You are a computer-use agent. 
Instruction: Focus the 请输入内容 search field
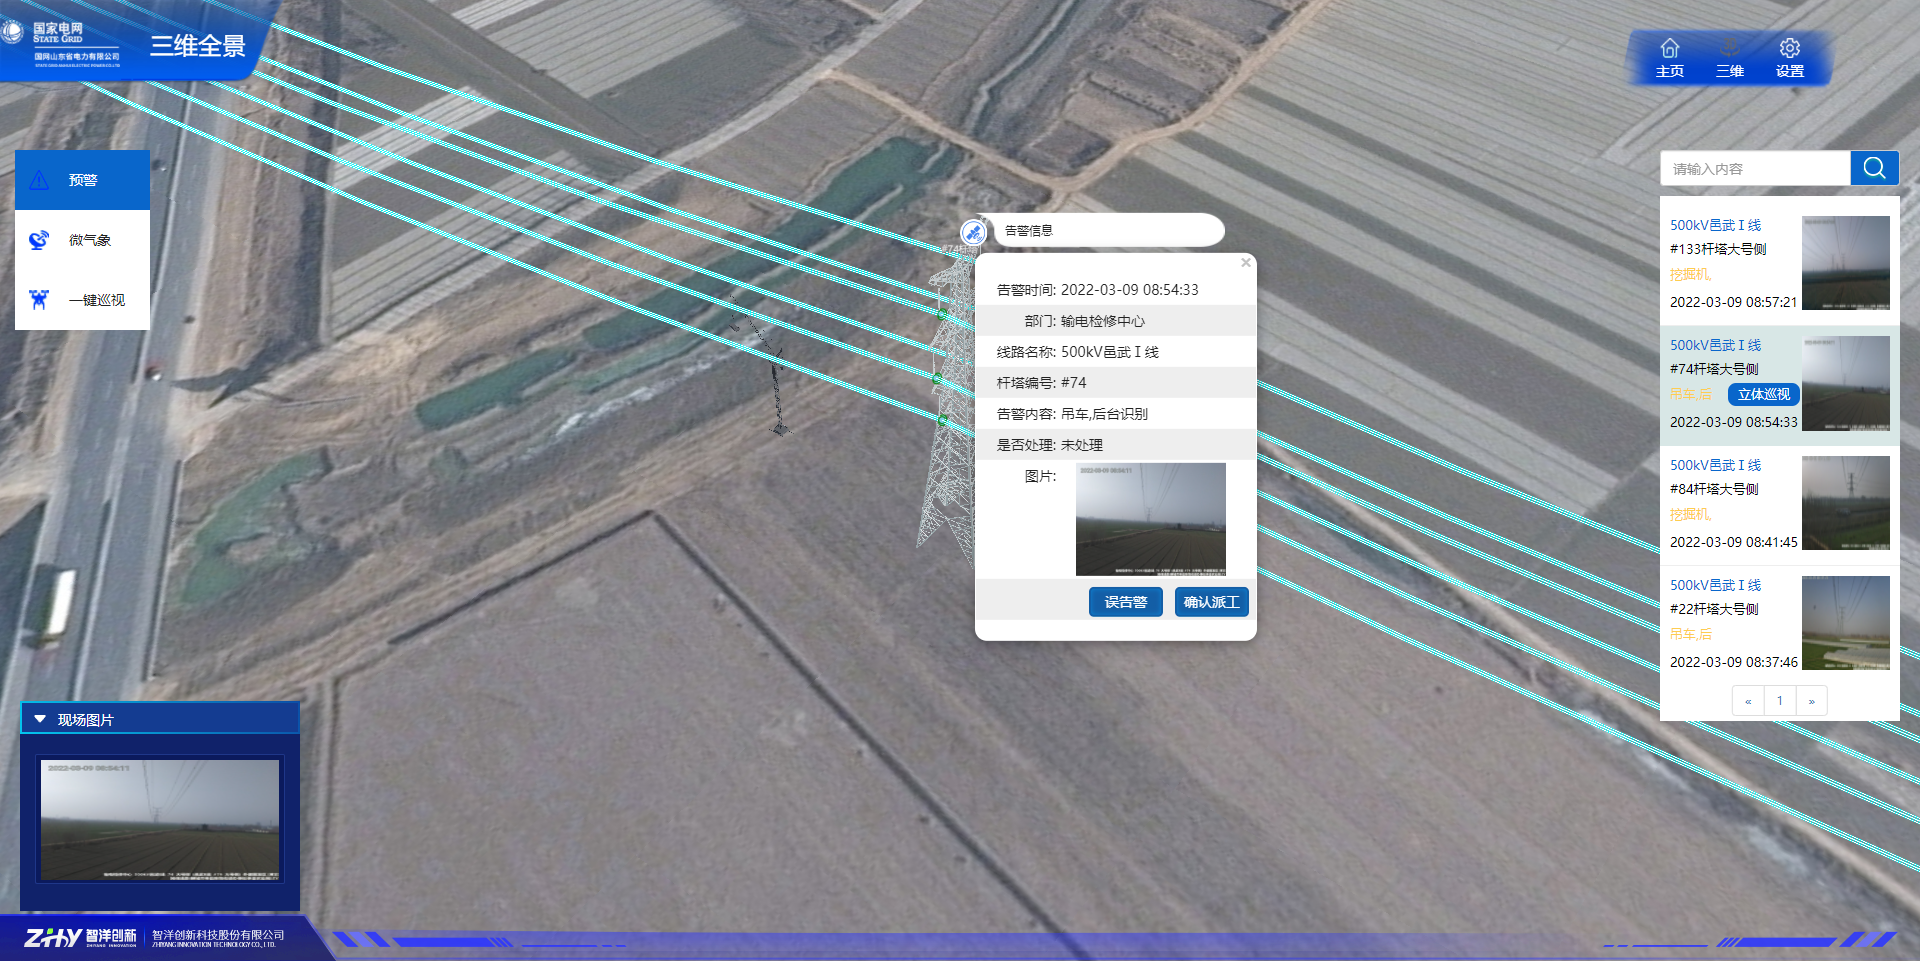(1755, 169)
